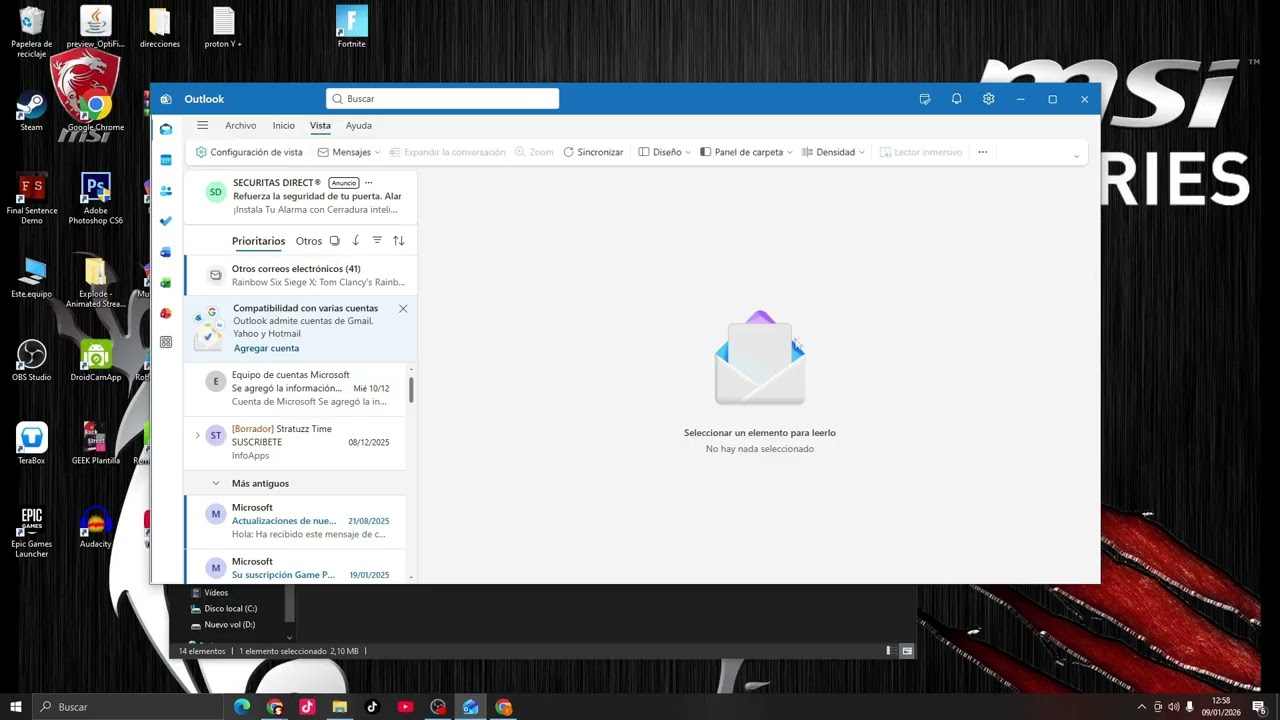Screen dimensions: 1280x720
Task: Open Word app icon in Outlook sidebar
Action: [166, 252]
